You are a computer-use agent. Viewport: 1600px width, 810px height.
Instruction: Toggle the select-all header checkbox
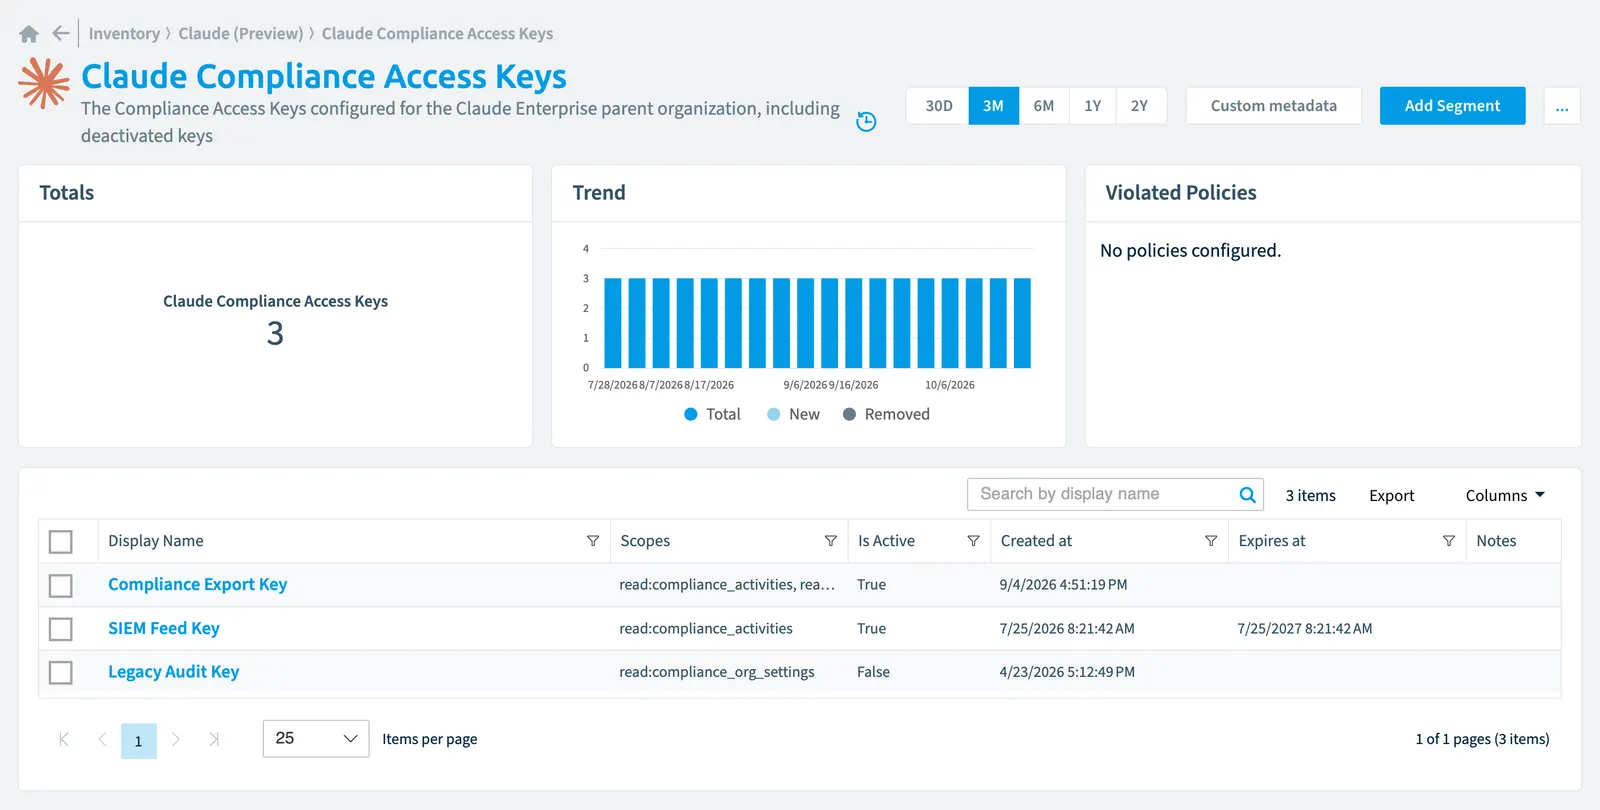(61, 542)
